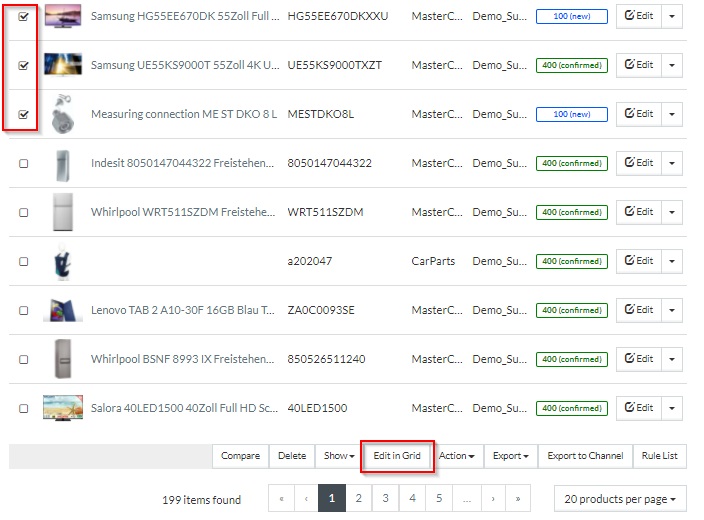Uncheck the Measuring connection ME ST row checkbox
The height and width of the screenshot is (520, 704).
[23, 115]
